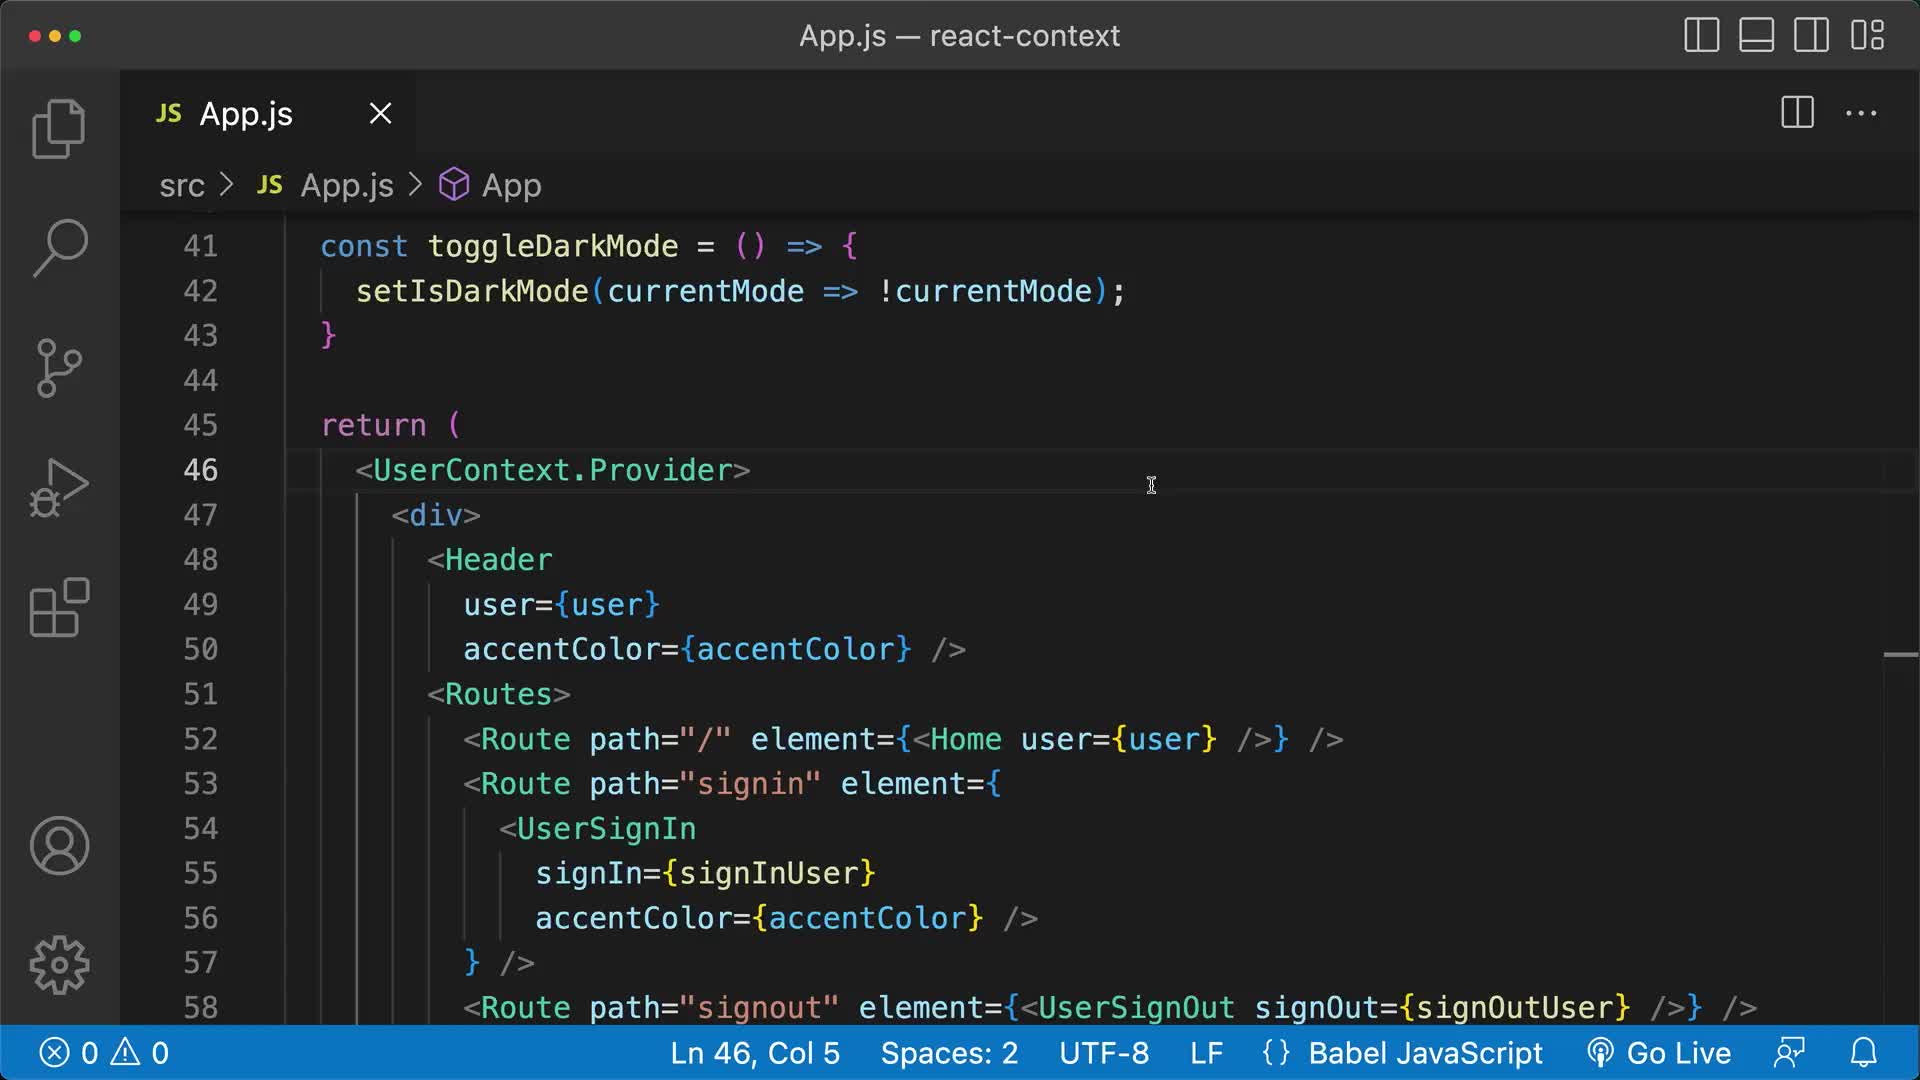Open the editor More Actions menu
This screenshot has height=1080, width=1920.
tap(1861, 113)
